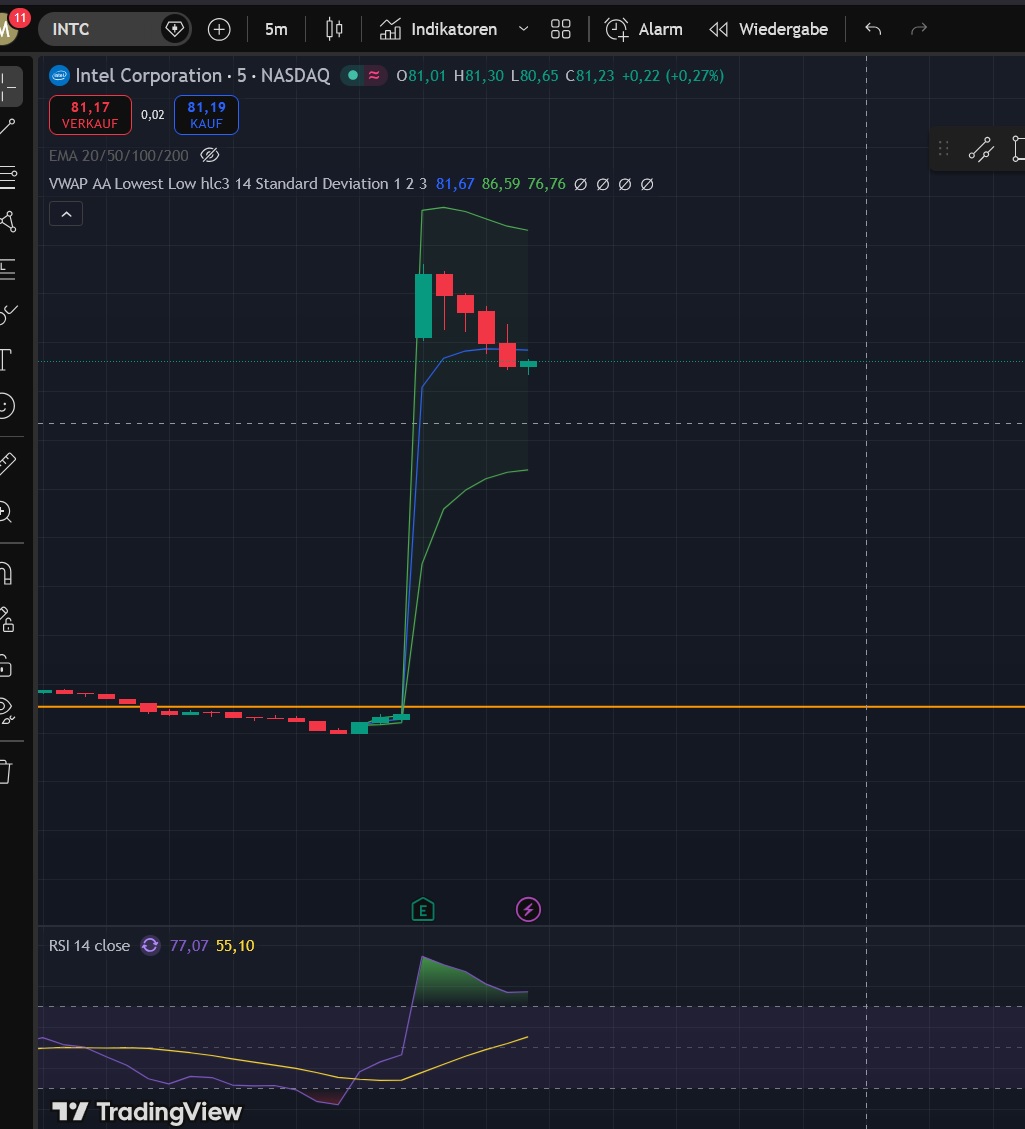Click the 81,19 KAUF buy button
Image resolution: width=1025 pixels, height=1129 pixels.
206,115
